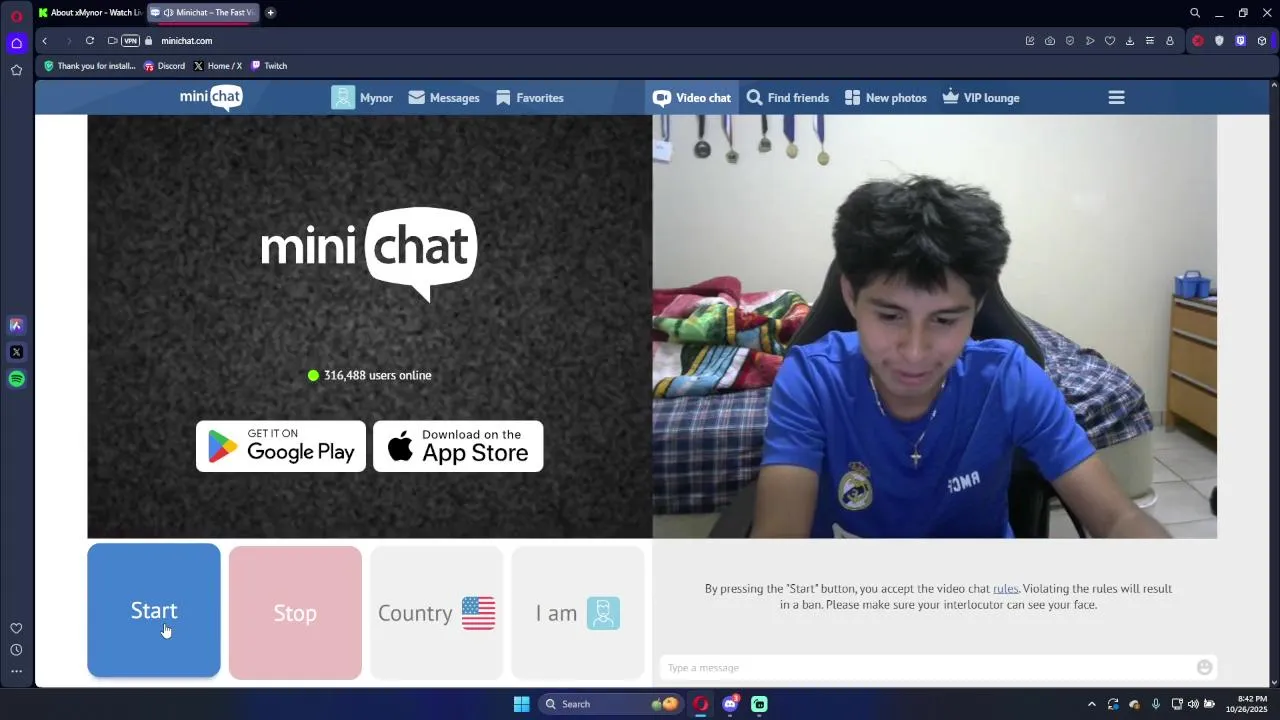Open the hamburger menu in Minichat header
This screenshot has height=720, width=1280.
[x=1117, y=98]
